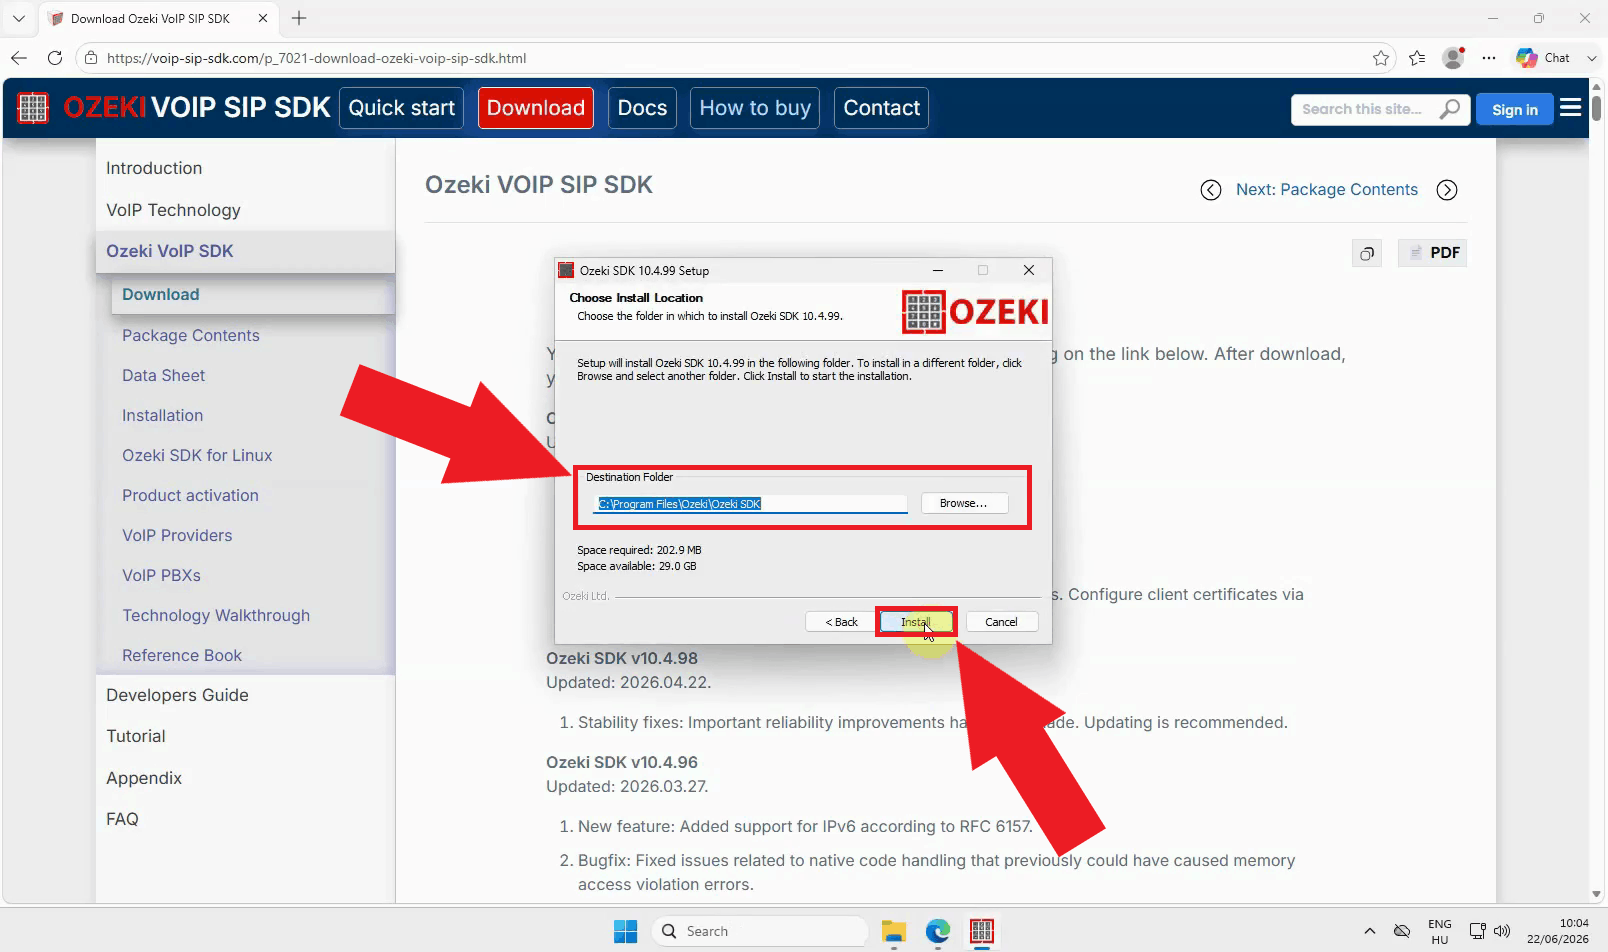Click the taskbar Search box

(x=759, y=931)
